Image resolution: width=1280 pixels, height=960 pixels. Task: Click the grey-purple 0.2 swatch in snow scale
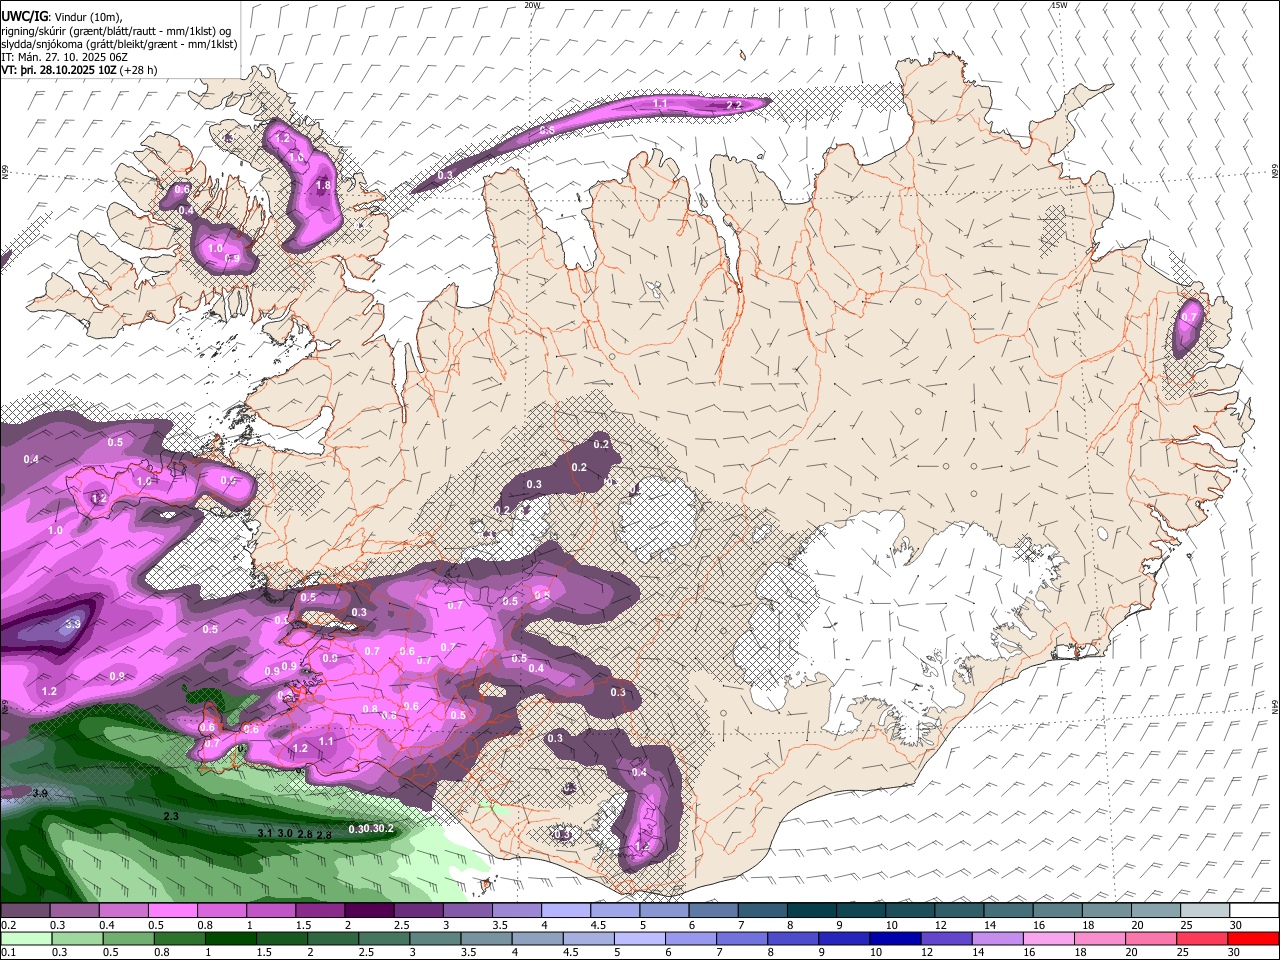[x=25, y=910]
